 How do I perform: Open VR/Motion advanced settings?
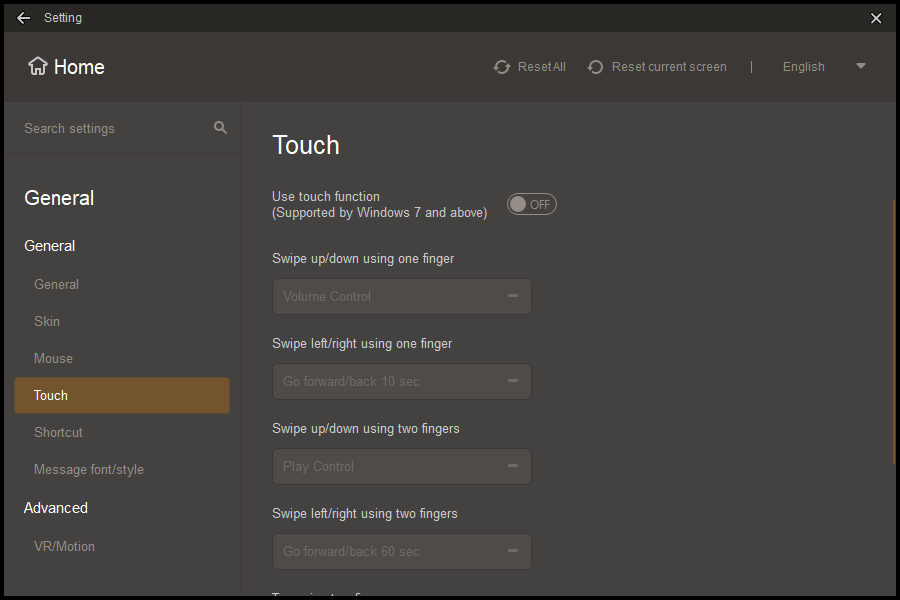click(64, 546)
